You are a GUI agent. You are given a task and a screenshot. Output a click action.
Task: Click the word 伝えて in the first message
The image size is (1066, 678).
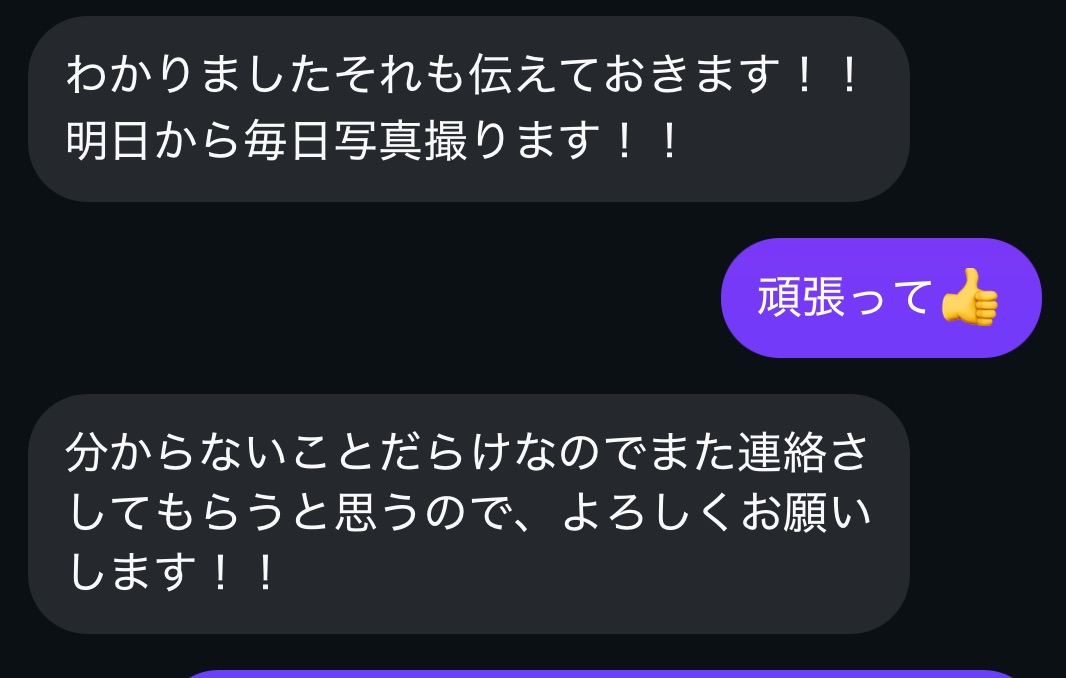tap(534, 73)
